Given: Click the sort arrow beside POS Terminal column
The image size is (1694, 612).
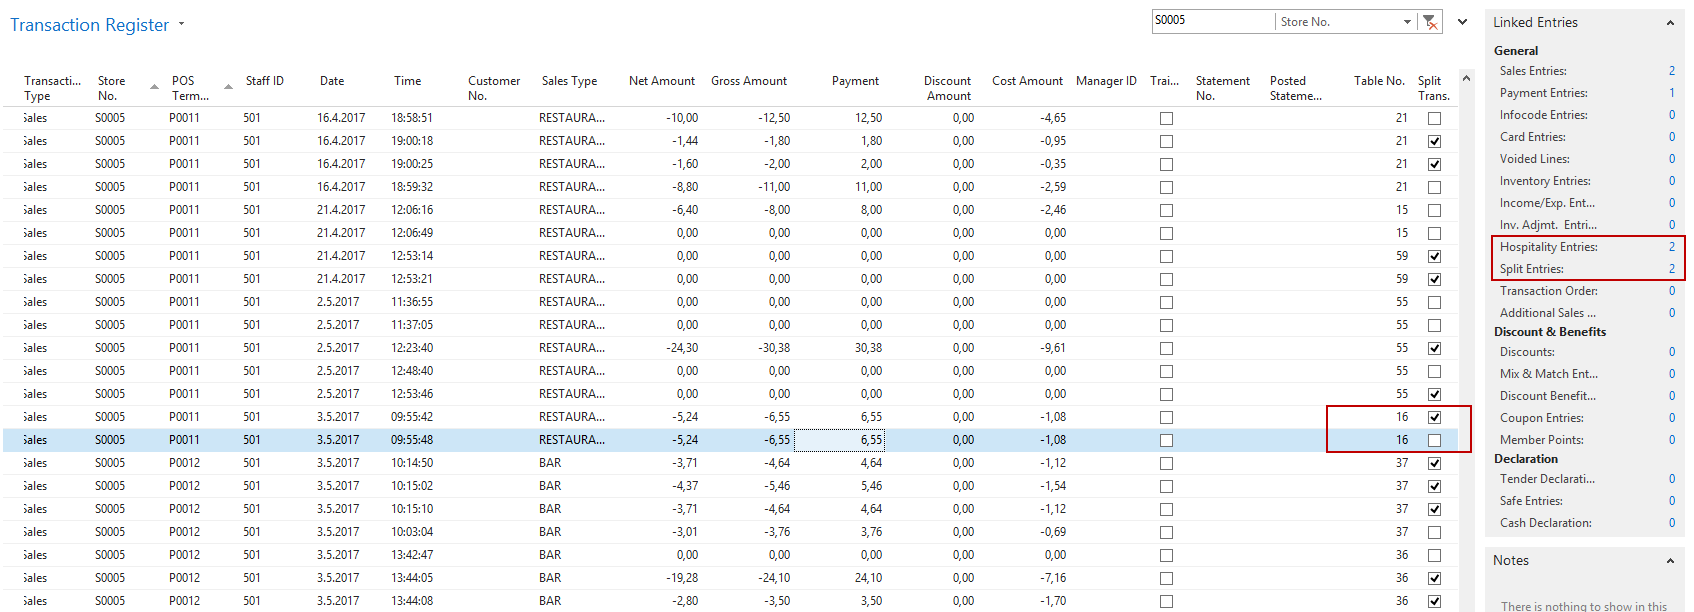Looking at the screenshot, I should pos(228,87).
